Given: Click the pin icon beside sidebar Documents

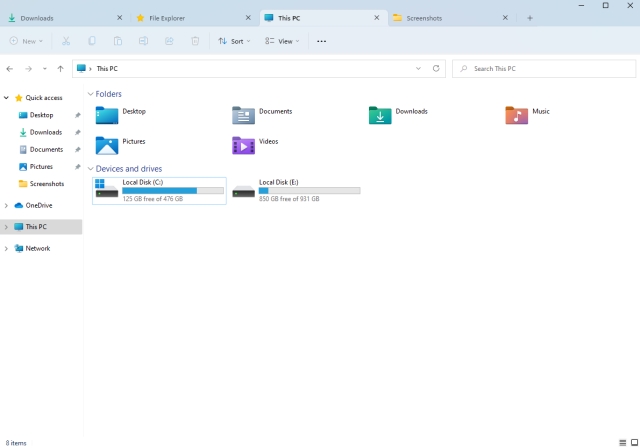Looking at the screenshot, I should click(x=78, y=149).
